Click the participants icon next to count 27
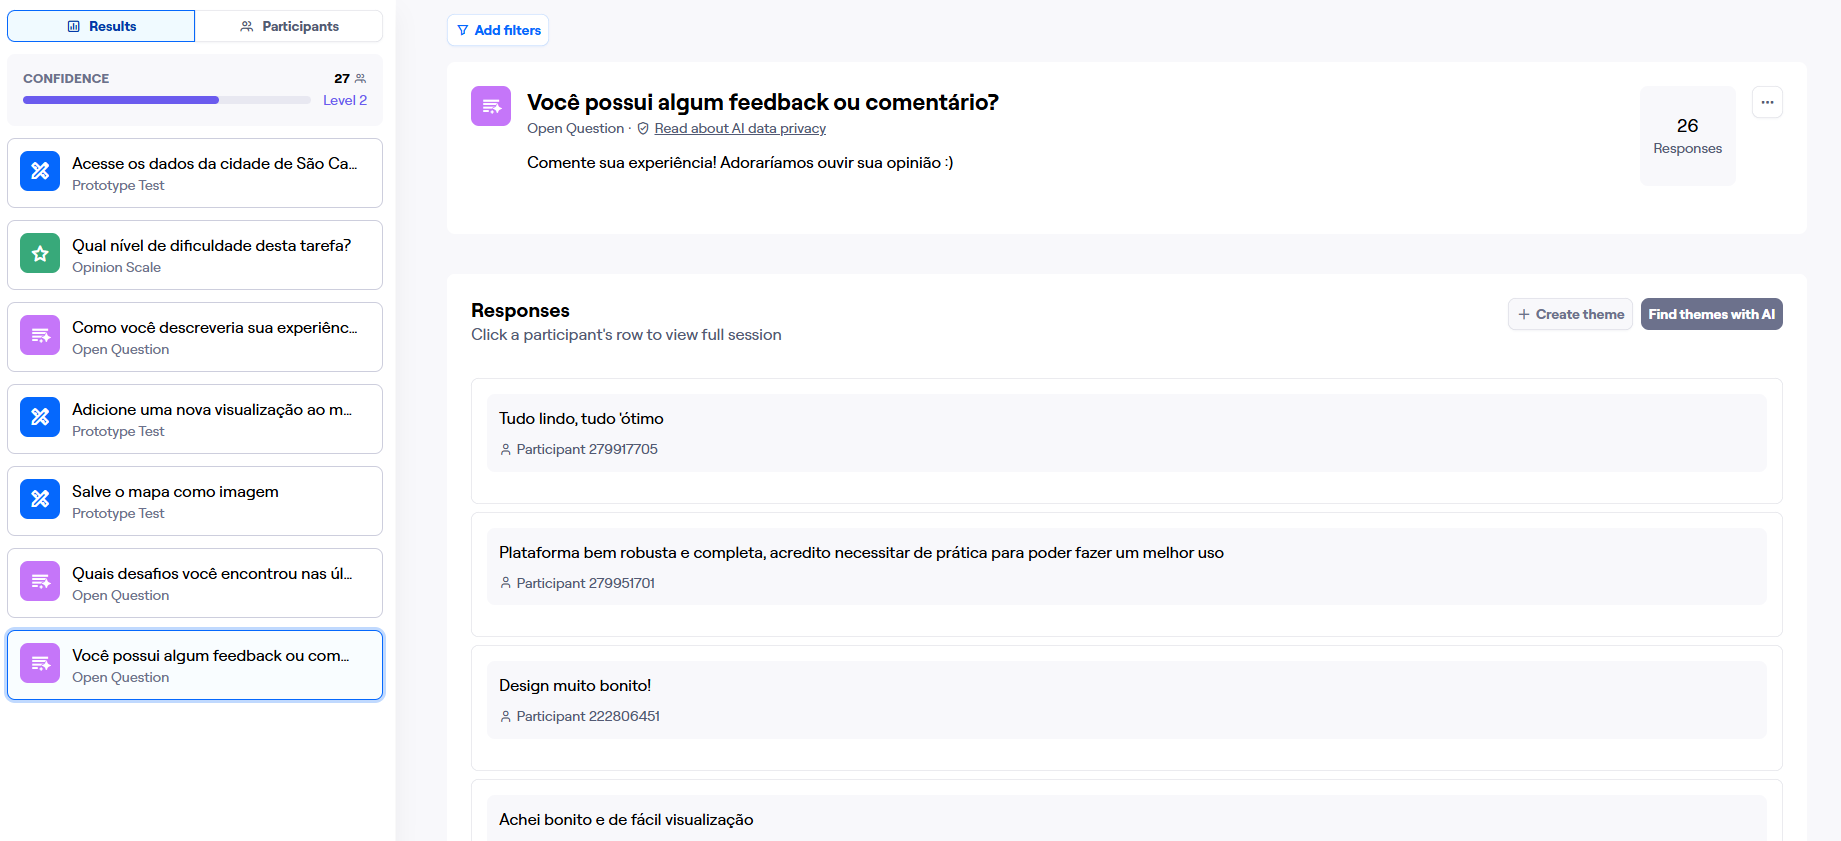The image size is (1841, 841). (360, 79)
